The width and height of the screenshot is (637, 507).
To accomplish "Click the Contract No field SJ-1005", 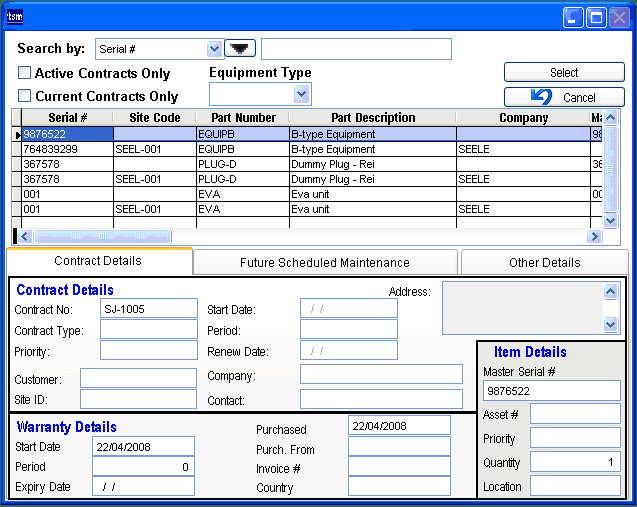I will [x=149, y=309].
